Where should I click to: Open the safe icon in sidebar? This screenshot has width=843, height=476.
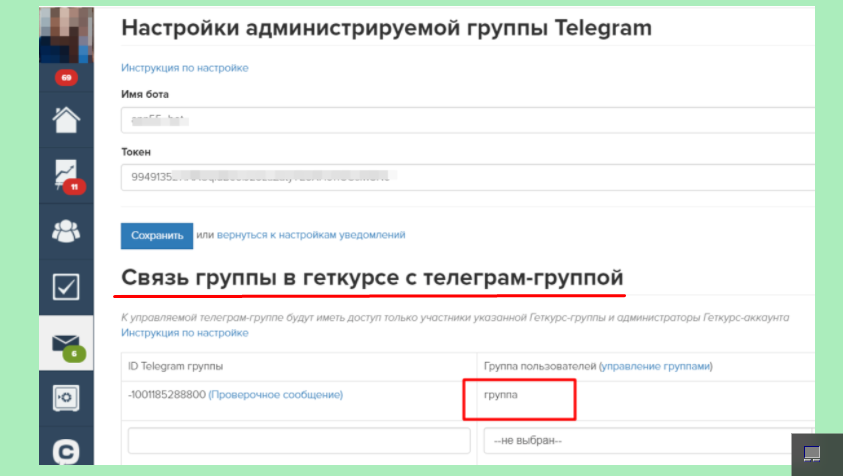click(67, 397)
